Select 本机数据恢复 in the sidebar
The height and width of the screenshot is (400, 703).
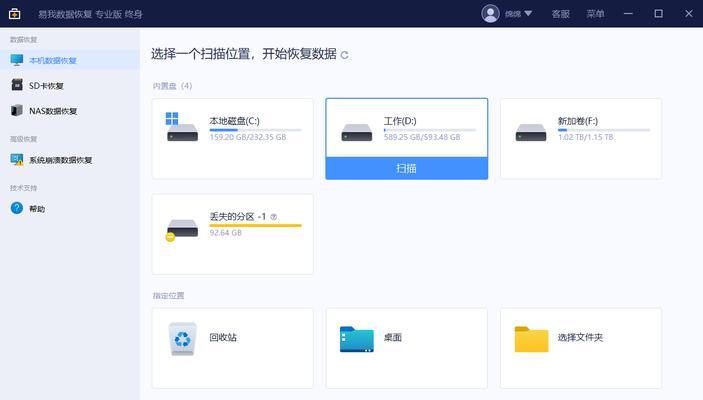(69, 60)
